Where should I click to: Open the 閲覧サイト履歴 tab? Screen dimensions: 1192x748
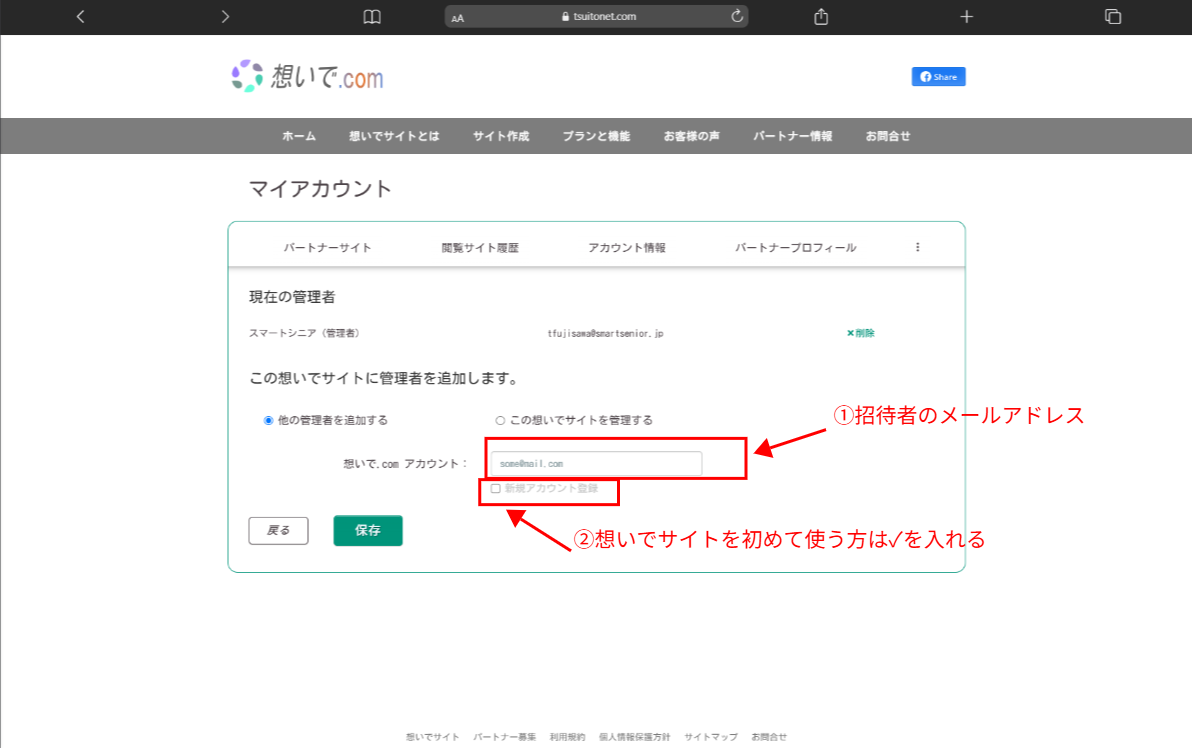[480, 248]
